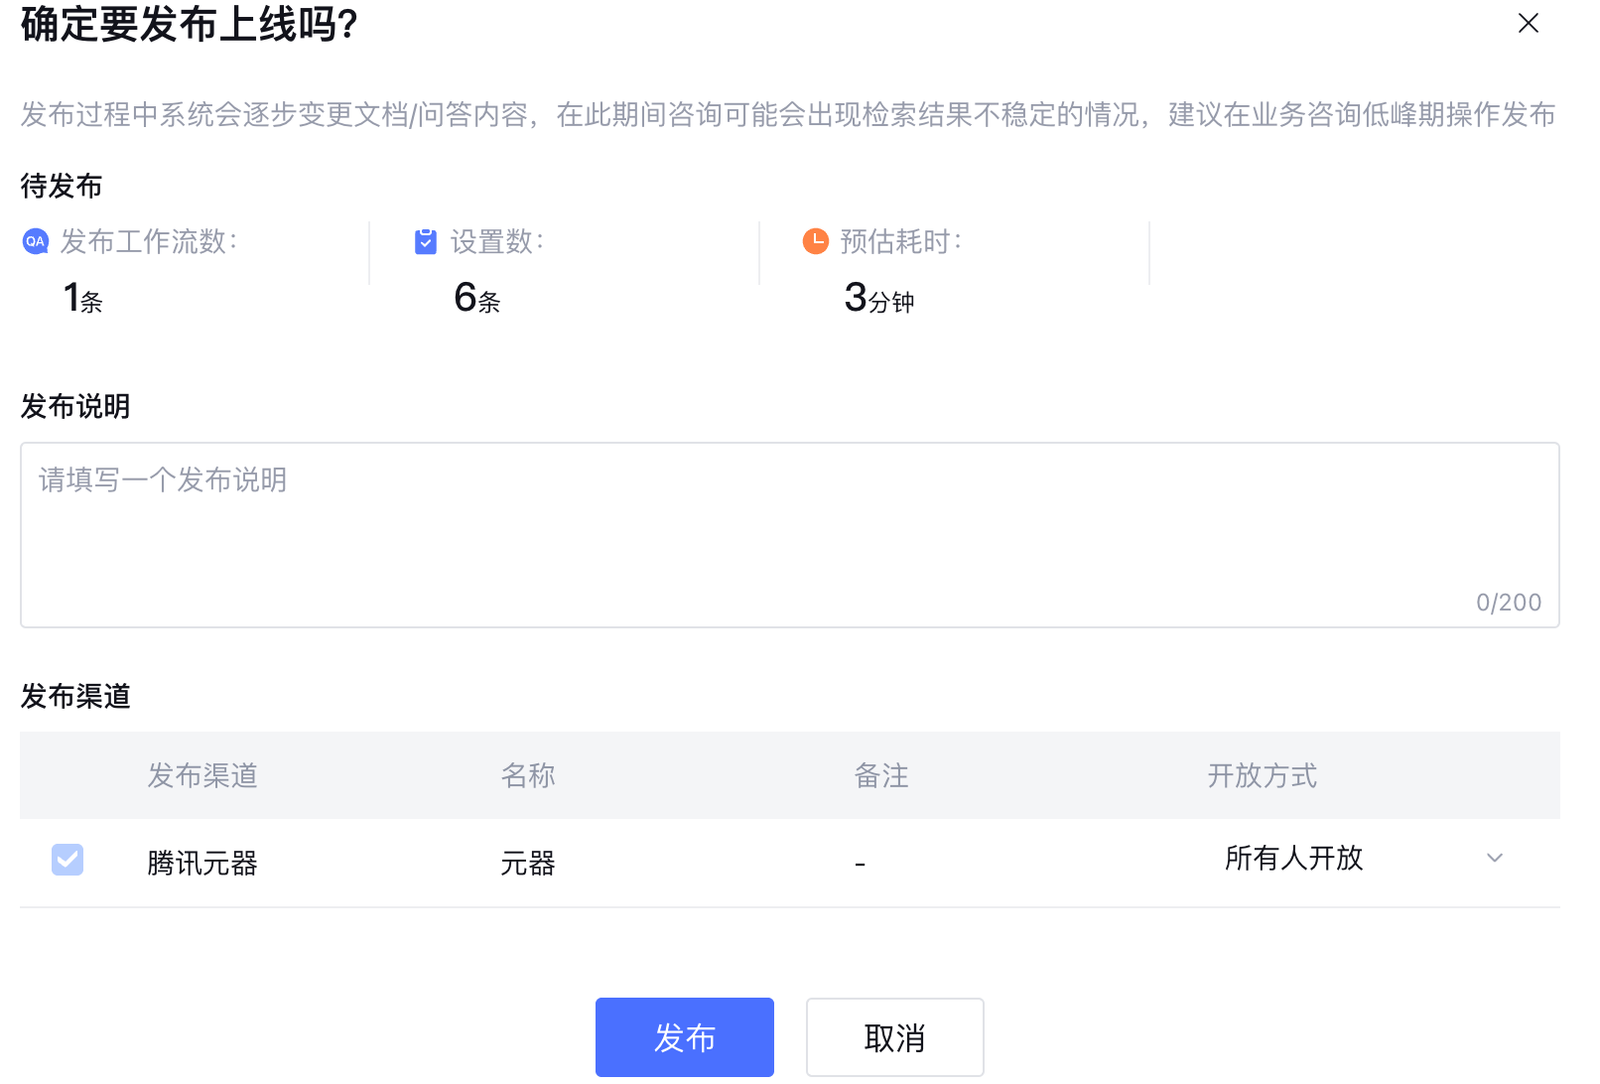Tick the 腾讯元器 channel checkbox
Viewport: 1600px width, 1084px height.
[x=67, y=860]
